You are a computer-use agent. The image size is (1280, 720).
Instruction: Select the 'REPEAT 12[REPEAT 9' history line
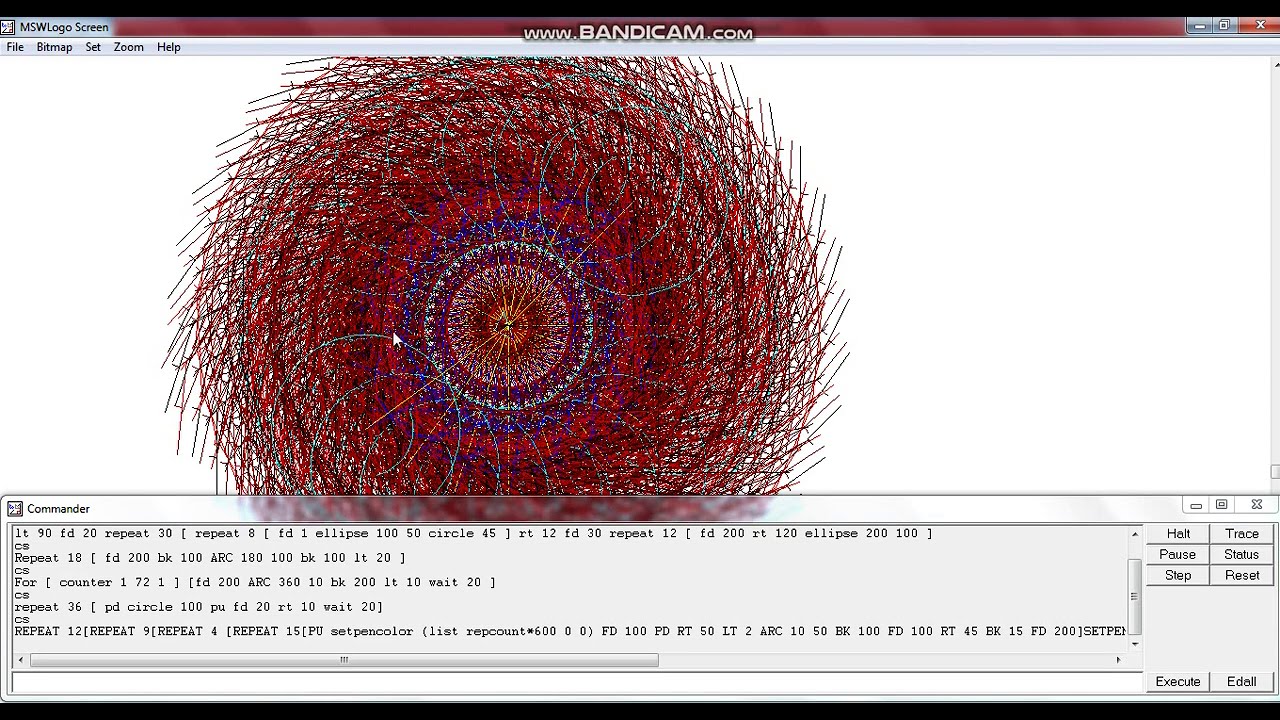pos(570,631)
